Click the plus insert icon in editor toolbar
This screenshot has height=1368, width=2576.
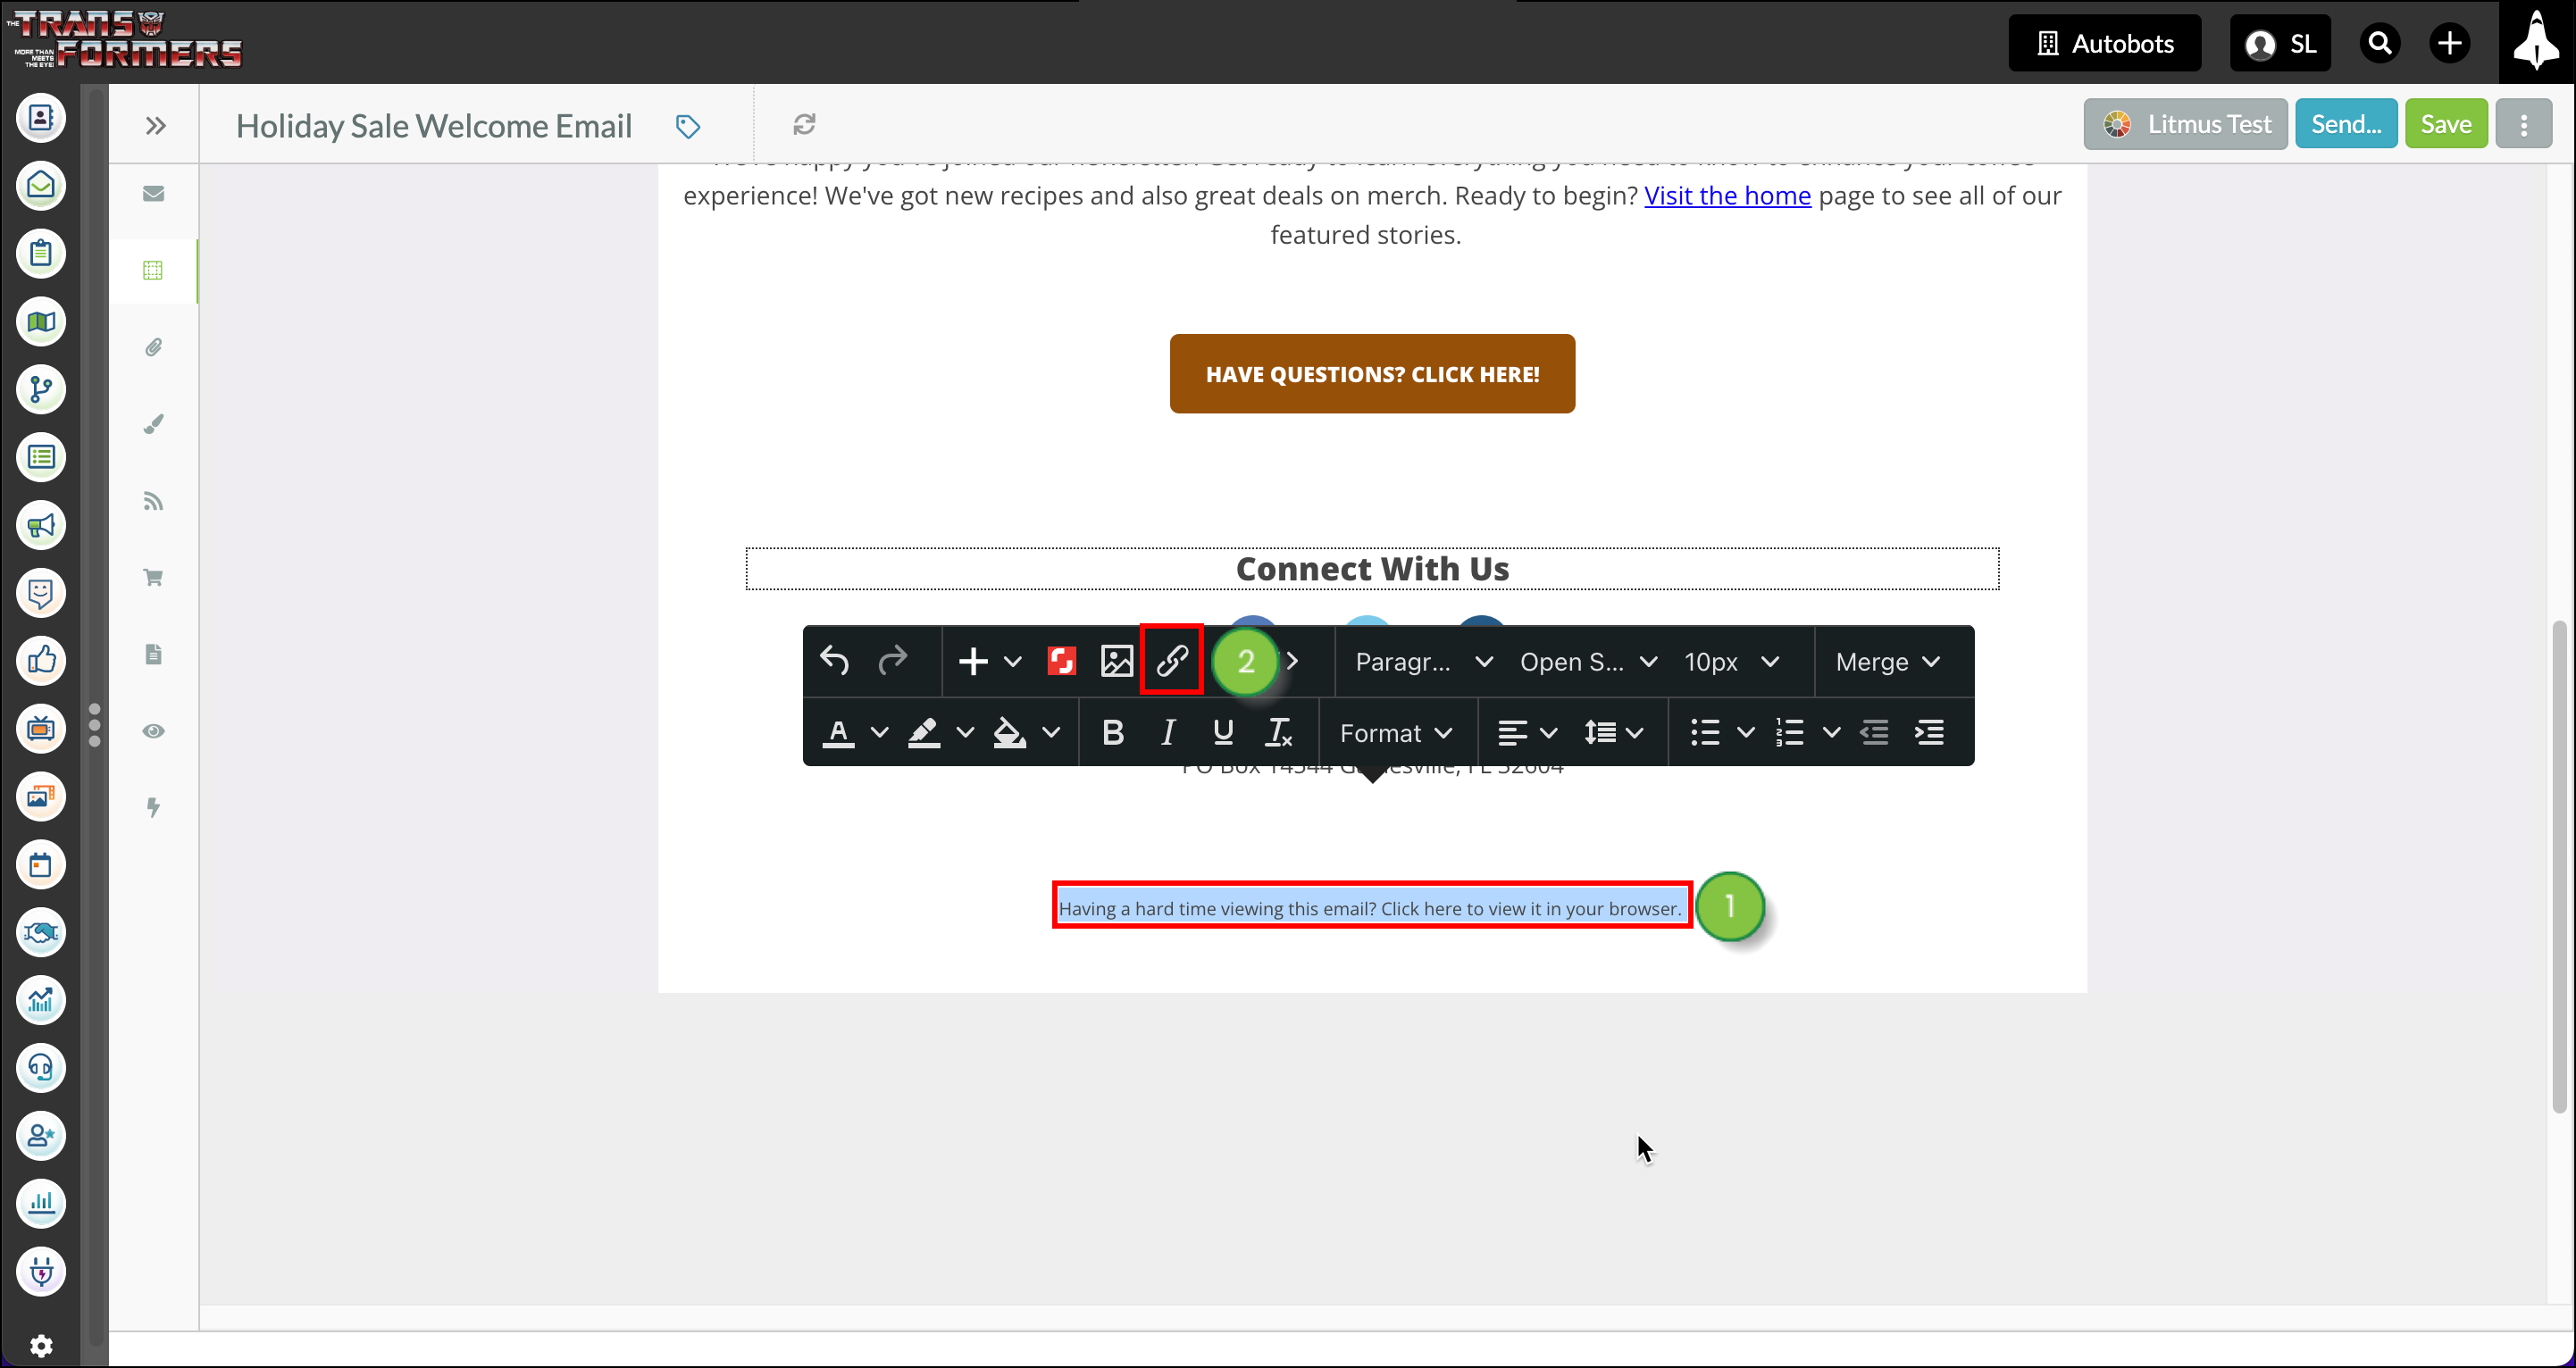[973, 661]
